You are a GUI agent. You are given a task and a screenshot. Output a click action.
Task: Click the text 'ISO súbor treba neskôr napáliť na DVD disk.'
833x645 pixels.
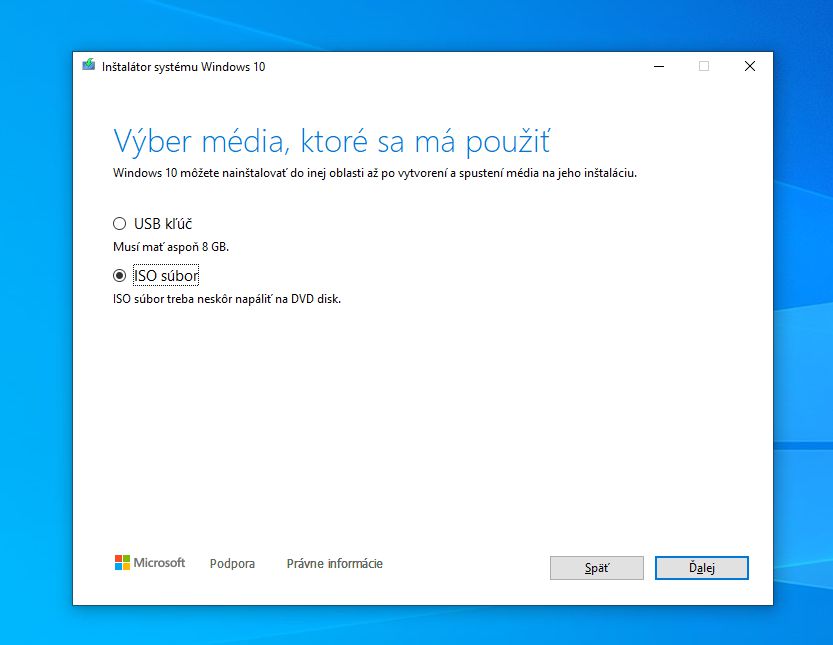pos(227,299)
